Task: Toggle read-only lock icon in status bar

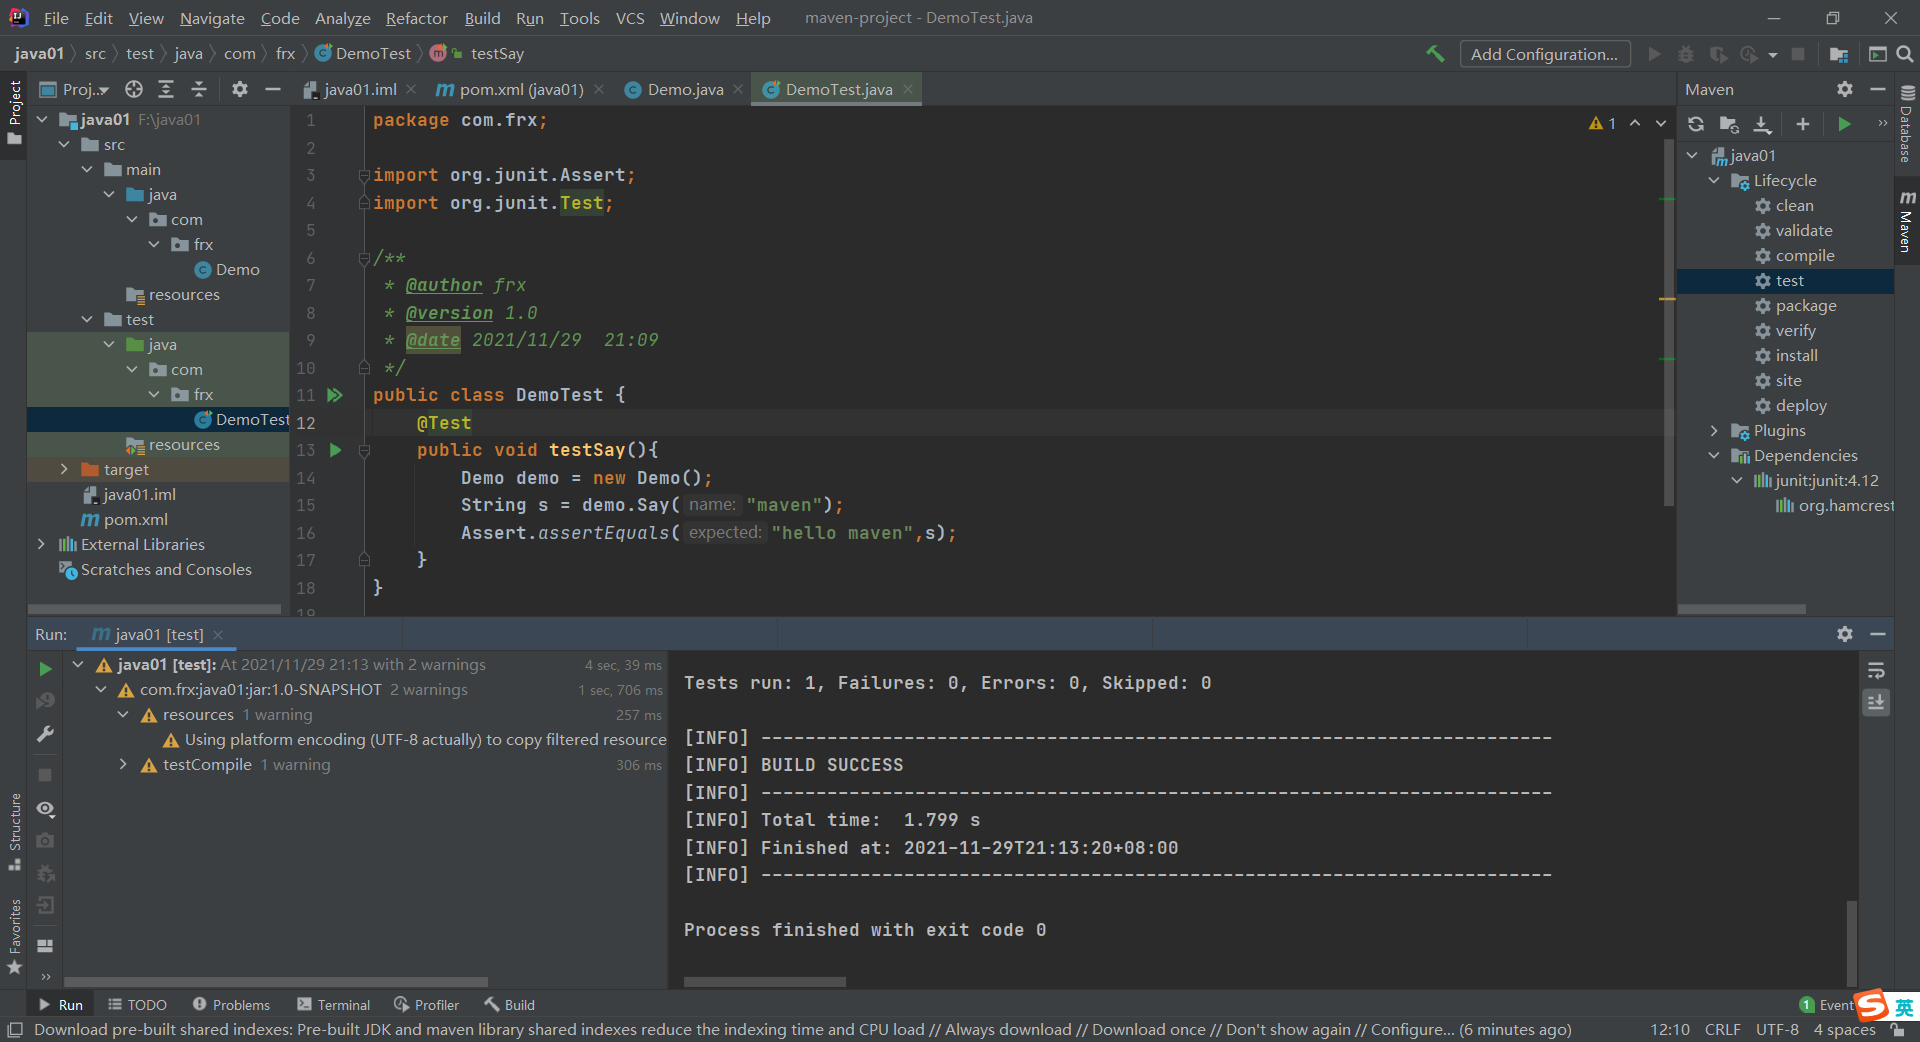Action: tap(1897, 1030)
